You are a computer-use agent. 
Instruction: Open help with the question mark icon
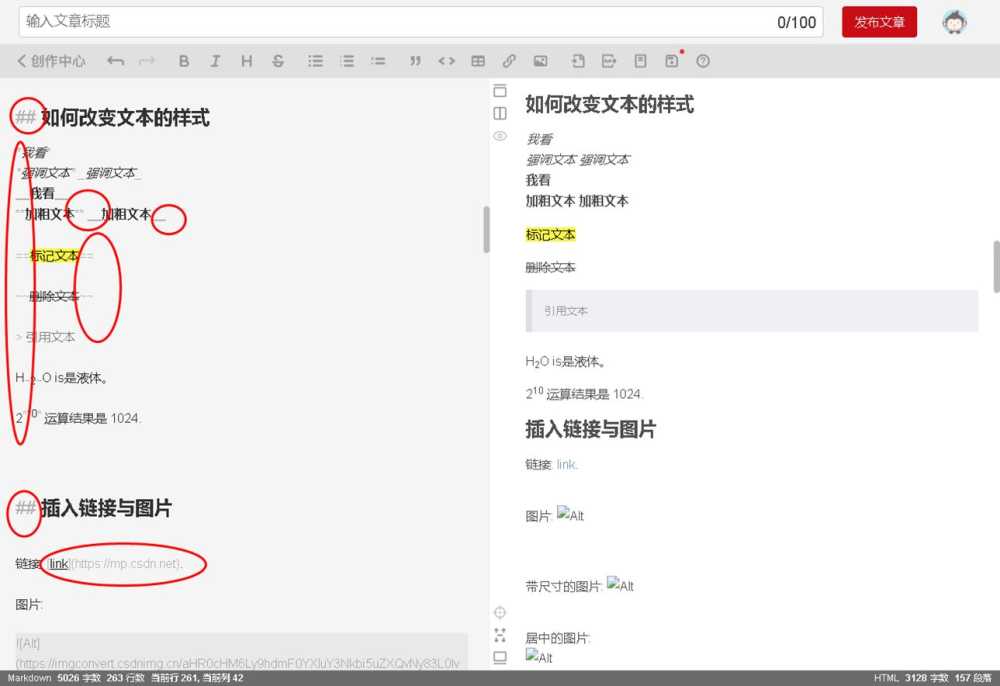(703, 61)
